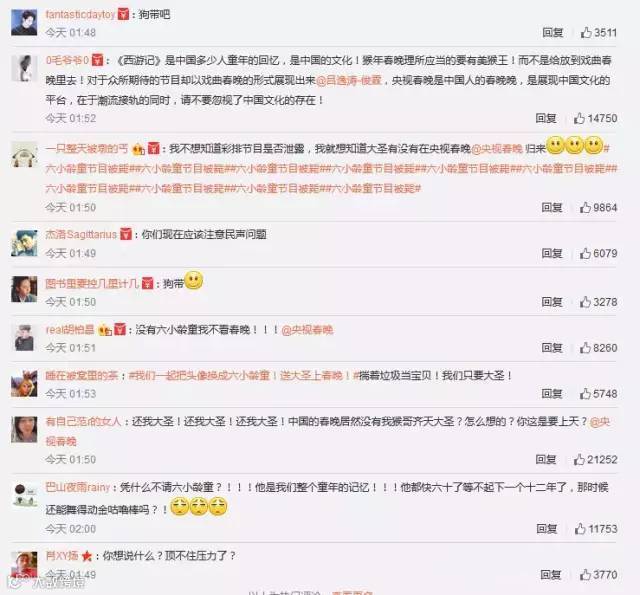The width and height of the screenshot is (640, 595).
Task: Like the comment with 21252 likes
Action: (x=579, y=460)
